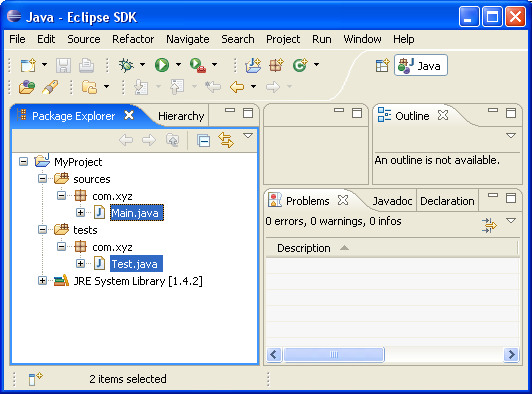Collapse the MyProject tree node
532x394 pixels.
pos(23,161)
